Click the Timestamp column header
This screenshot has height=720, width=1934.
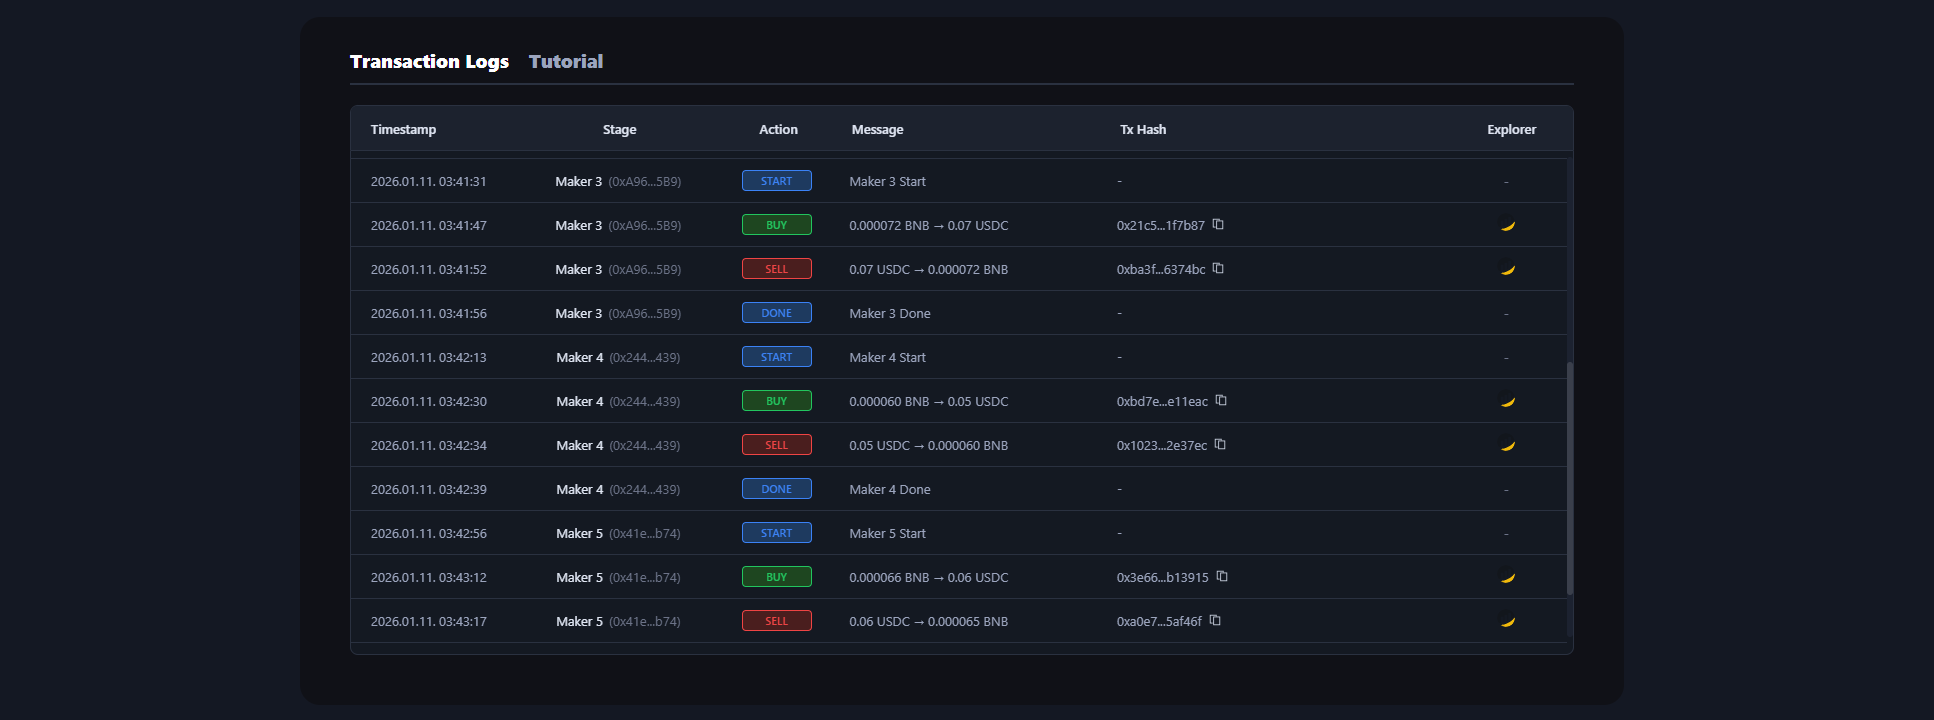pos(403,130)
